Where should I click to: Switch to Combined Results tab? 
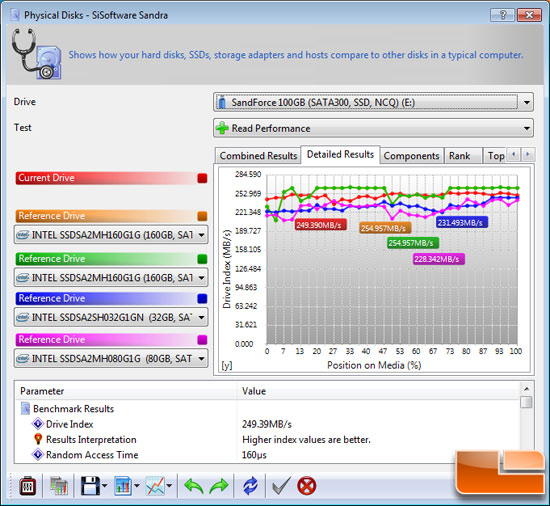(x=258, y=156)
